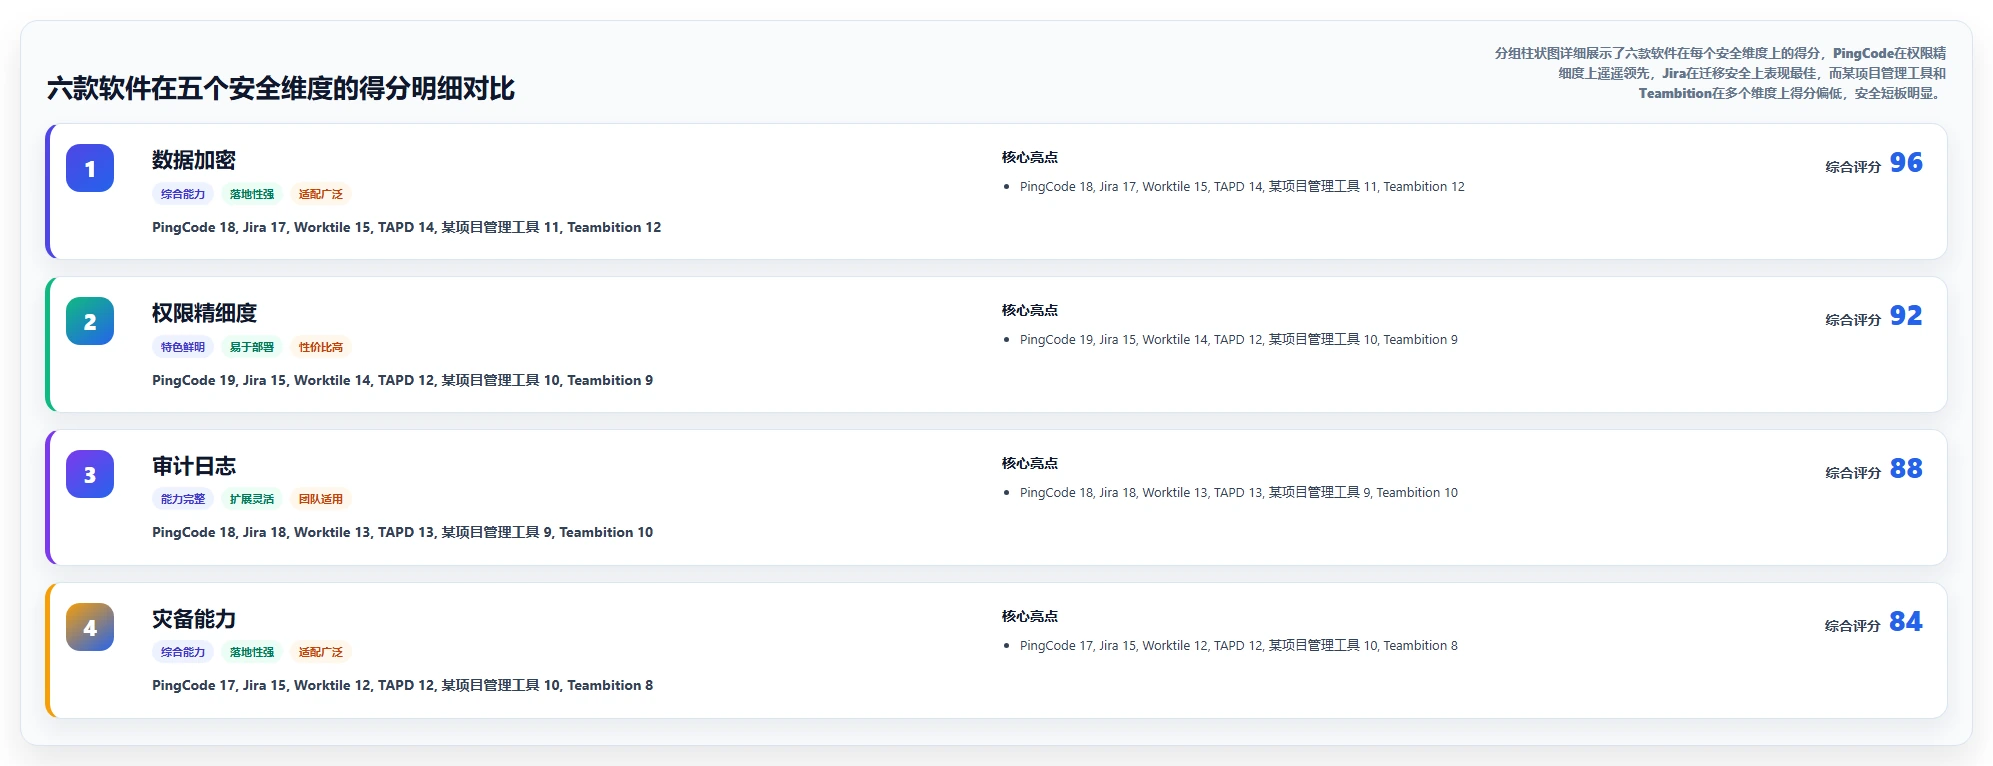The image size is (1993, 766).
Task: Select the 能力完整 tag under 审计日志
Action: (183, 499)
